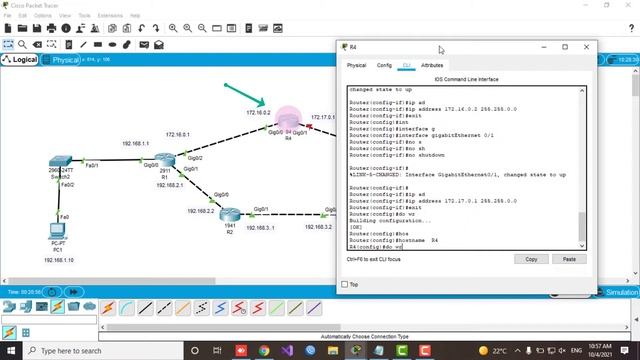Click the CLI vertical scrollbar thumb

coord(582,227)
